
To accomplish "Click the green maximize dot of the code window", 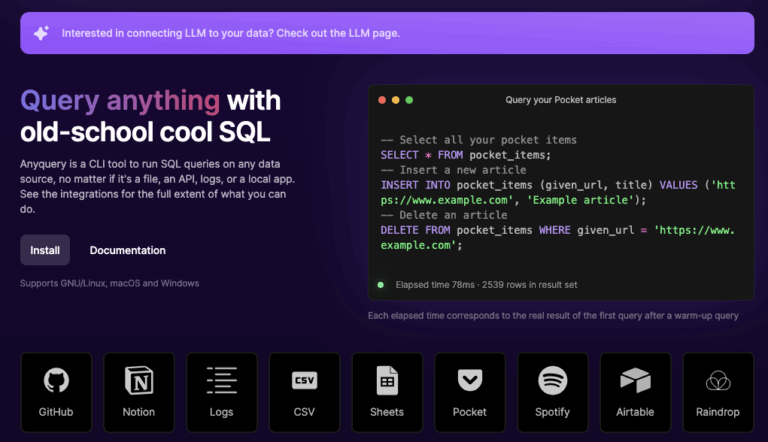I will 409,100.
